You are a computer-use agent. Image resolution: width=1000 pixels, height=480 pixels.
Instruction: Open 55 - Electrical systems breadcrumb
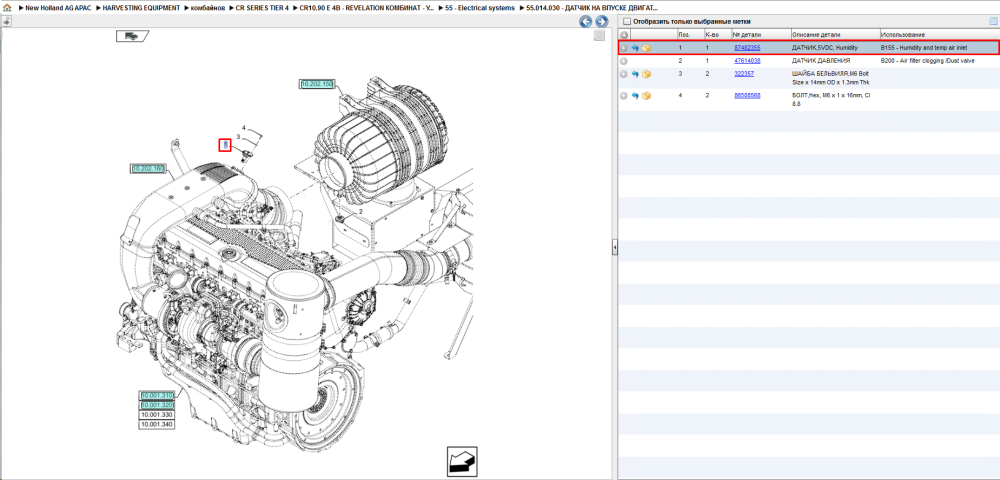point(482,8)
